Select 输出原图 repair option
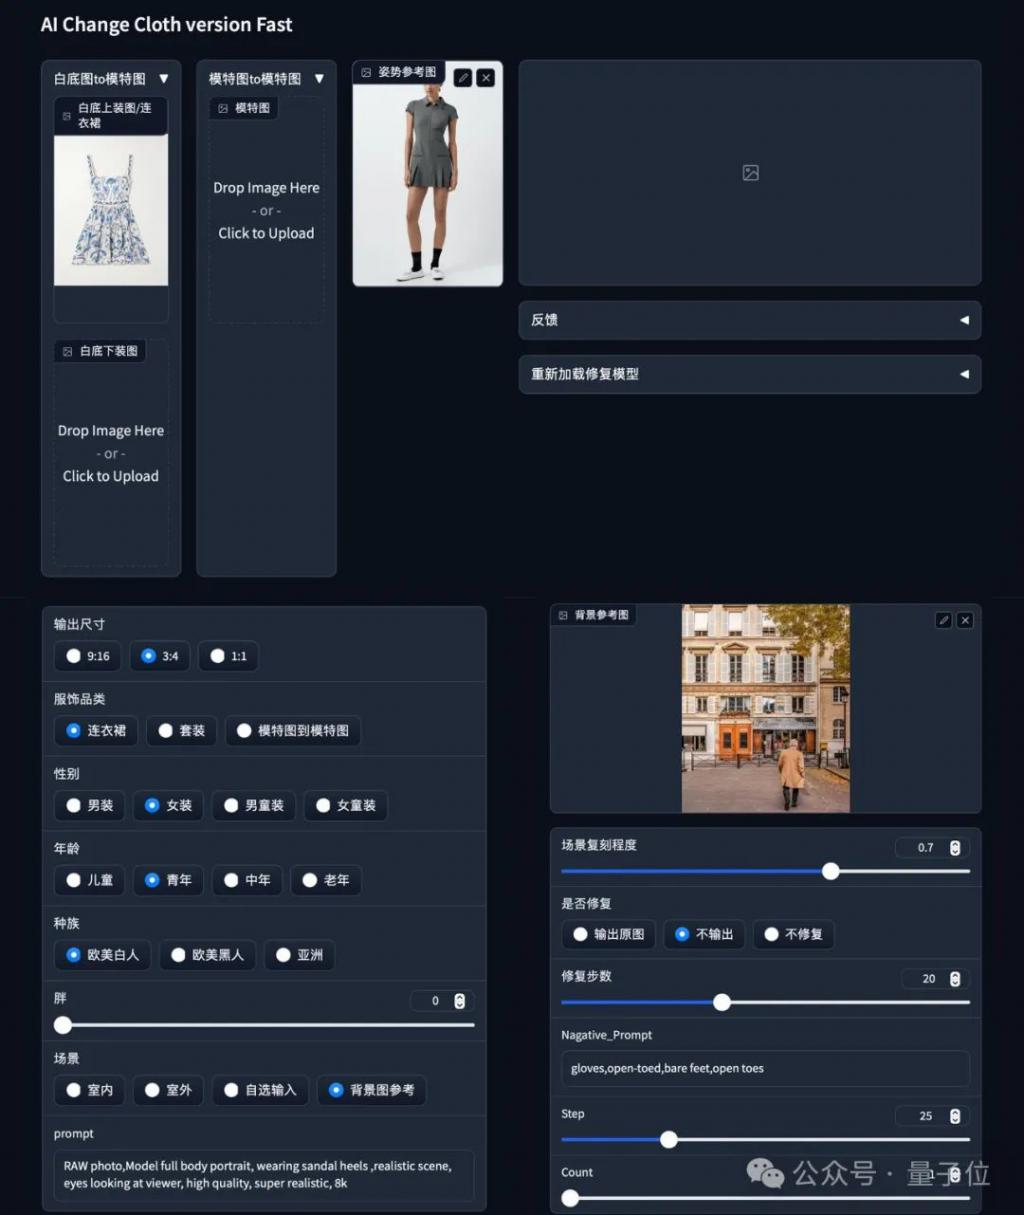The image size is (1024, 1215). pyautogui.click(x=609, y=934)
